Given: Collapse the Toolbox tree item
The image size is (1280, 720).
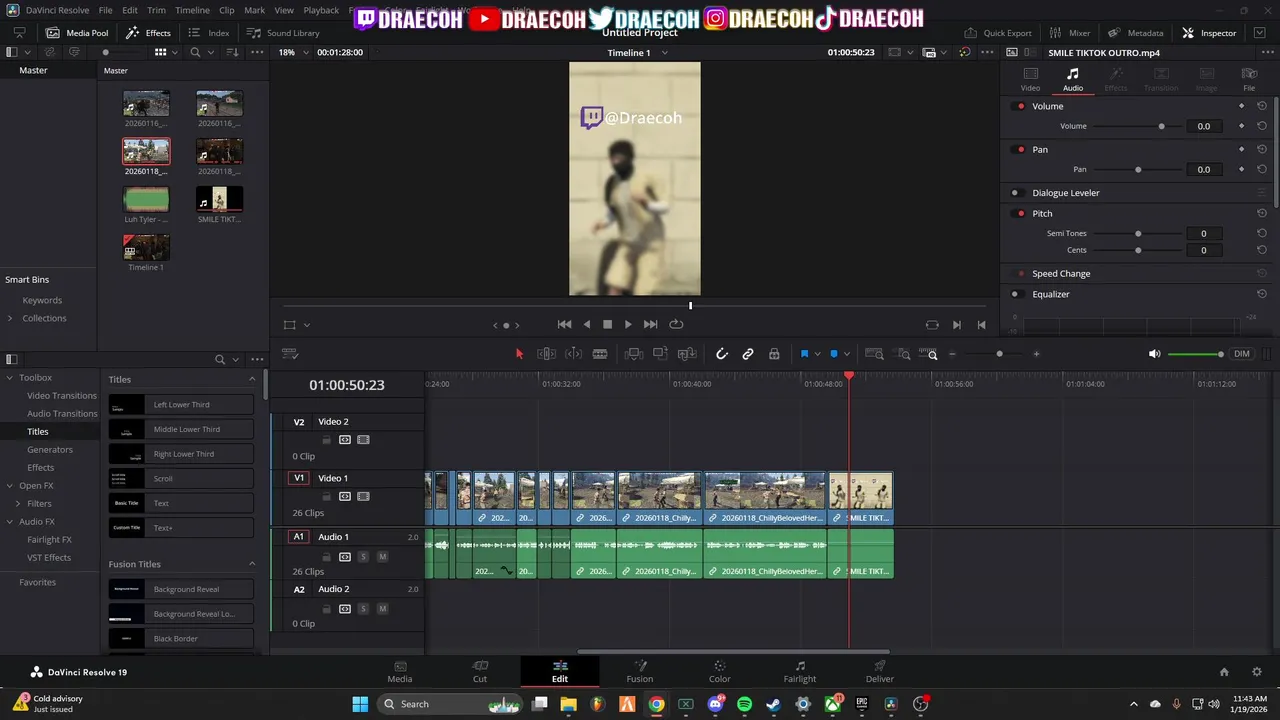Looking at the screenshot, I should coord(10,378).
